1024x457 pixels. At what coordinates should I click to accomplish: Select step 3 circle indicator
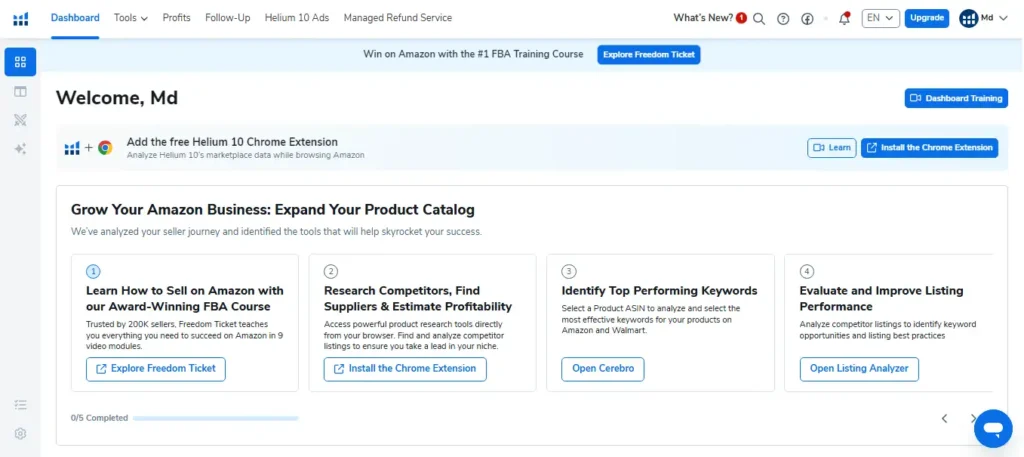(569, 271)
